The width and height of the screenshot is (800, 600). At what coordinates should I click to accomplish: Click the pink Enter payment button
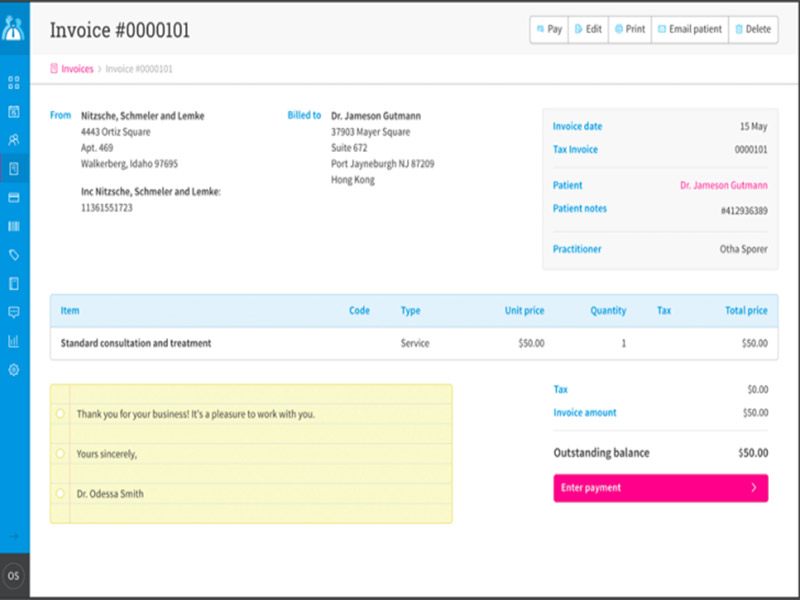pos(660,488)
